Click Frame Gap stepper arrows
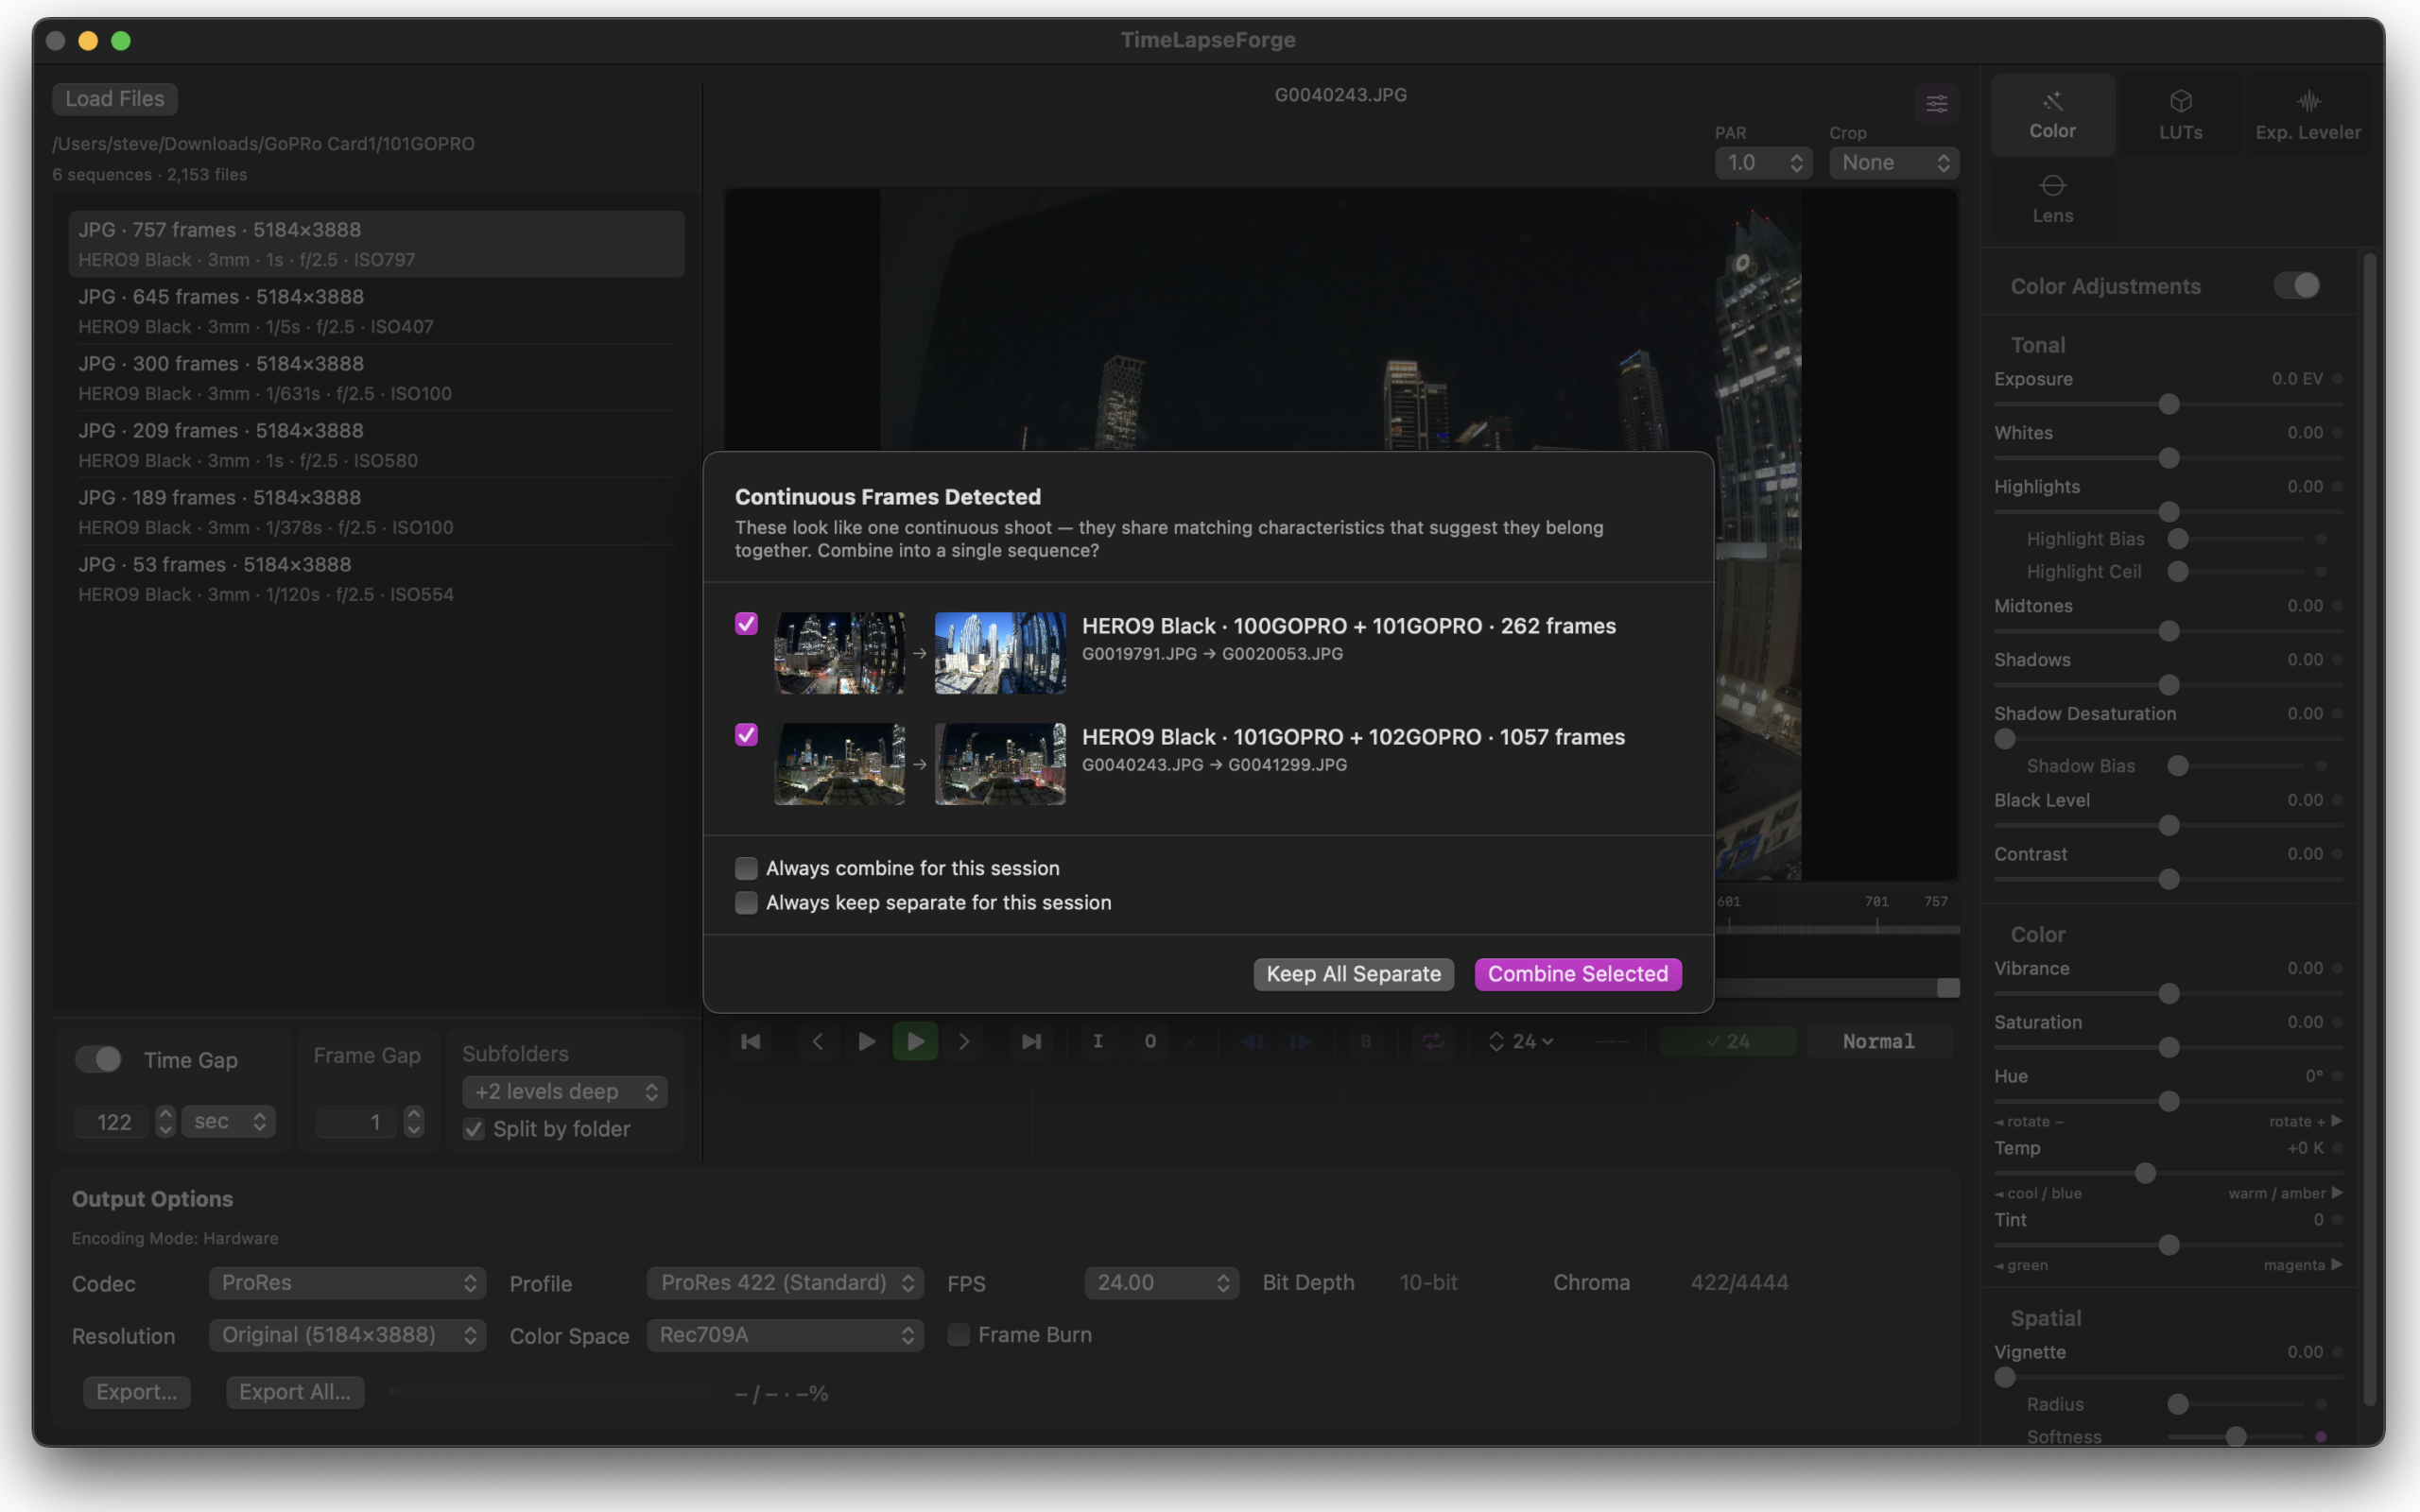 coord(413,1122)
